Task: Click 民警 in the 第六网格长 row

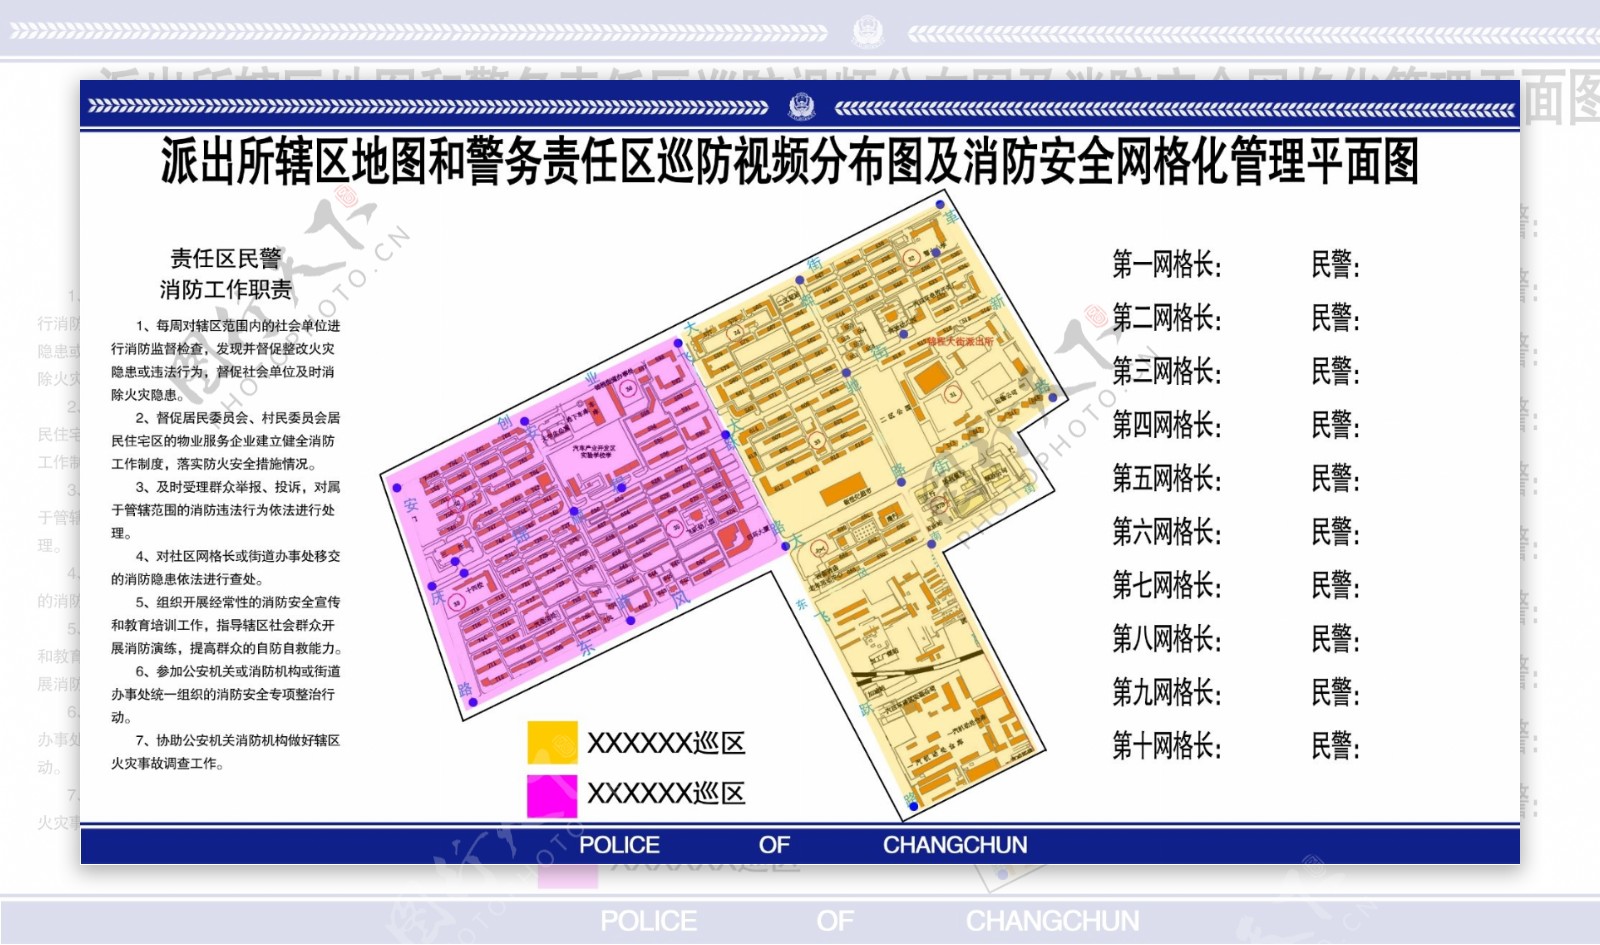Action: click(x=1336, y=532)
